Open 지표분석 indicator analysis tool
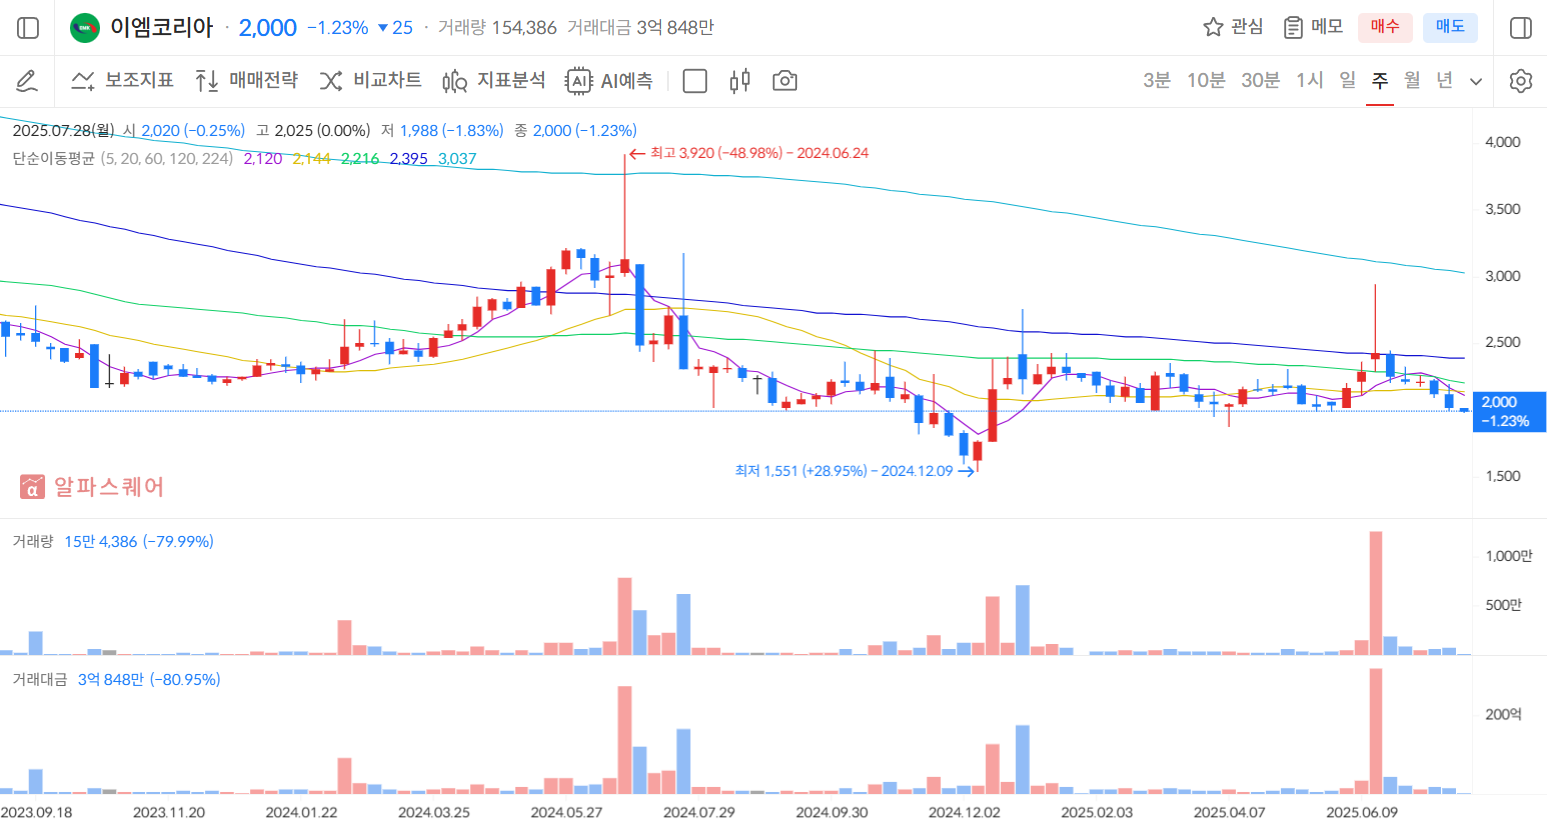Image resolution: width=1547 pixels, height=825 pixels. point(494,81)
